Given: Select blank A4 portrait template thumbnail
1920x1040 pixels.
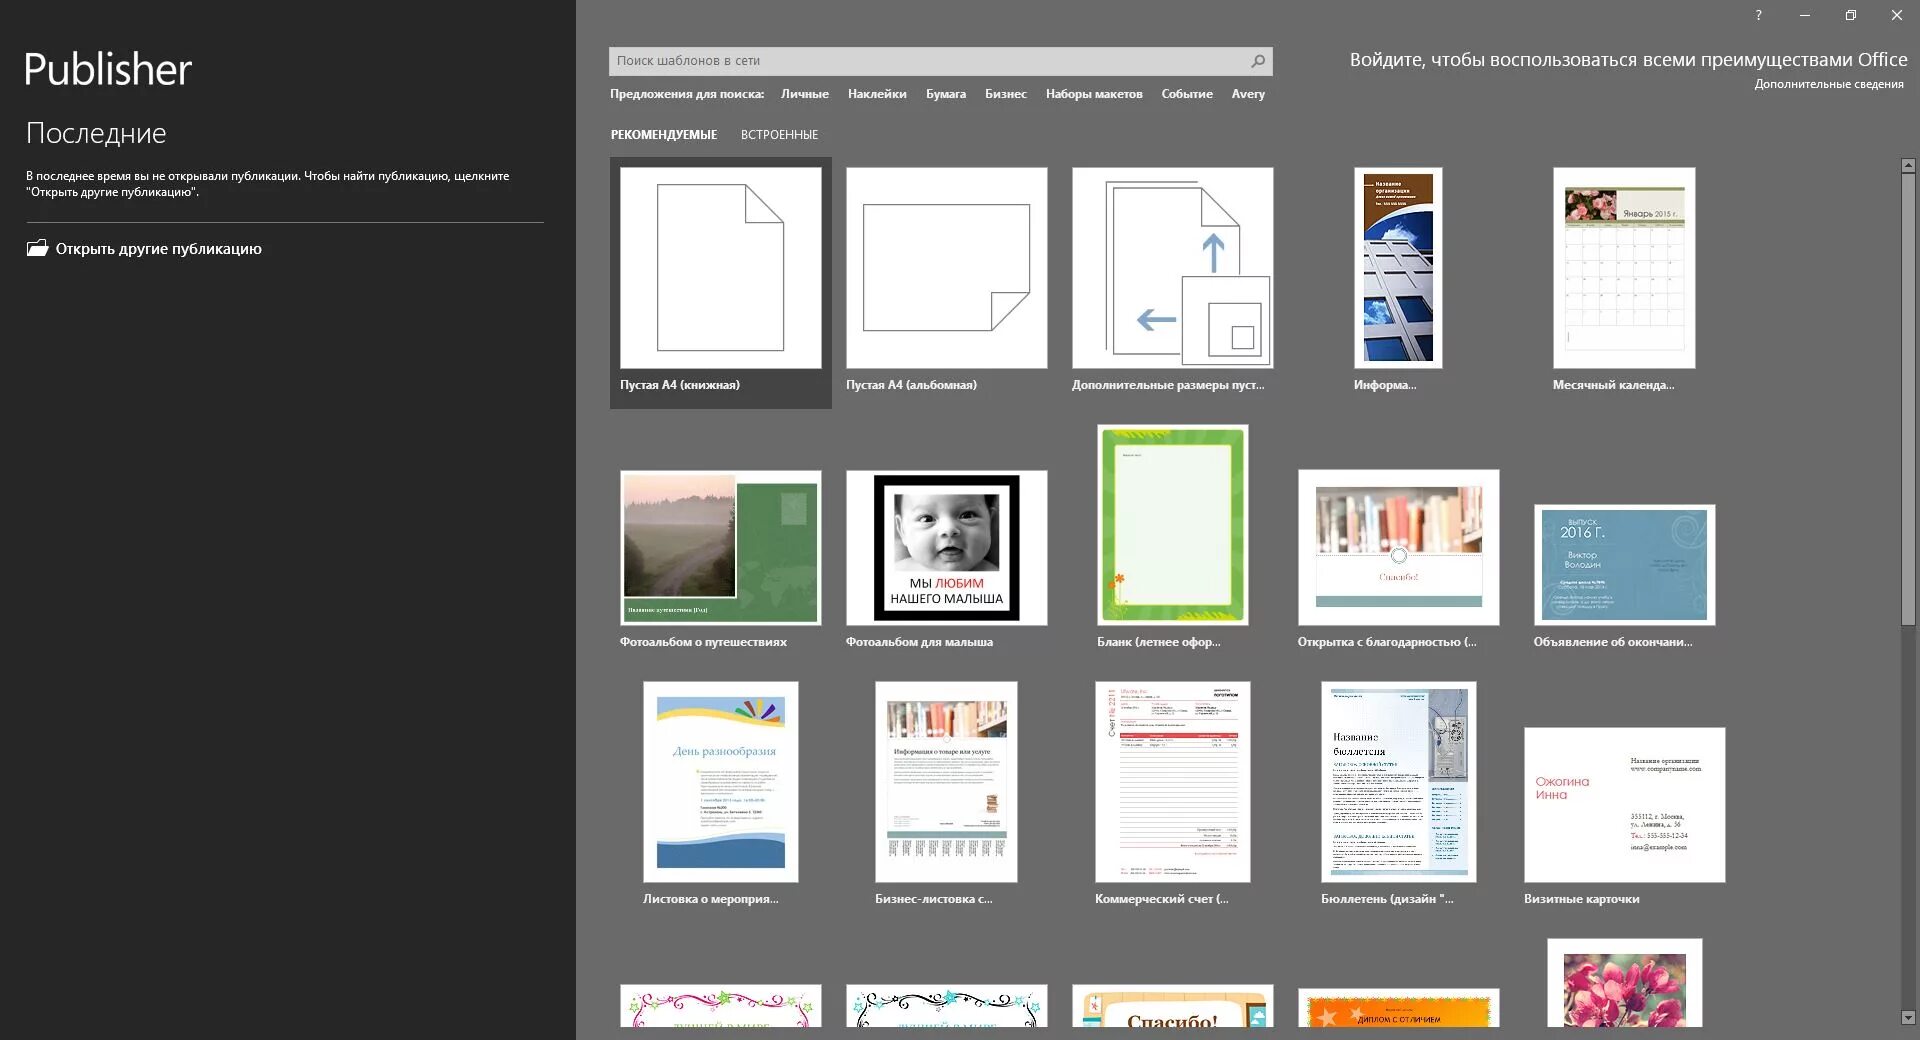Looking at the screenshot, I should tap(721, 268).
